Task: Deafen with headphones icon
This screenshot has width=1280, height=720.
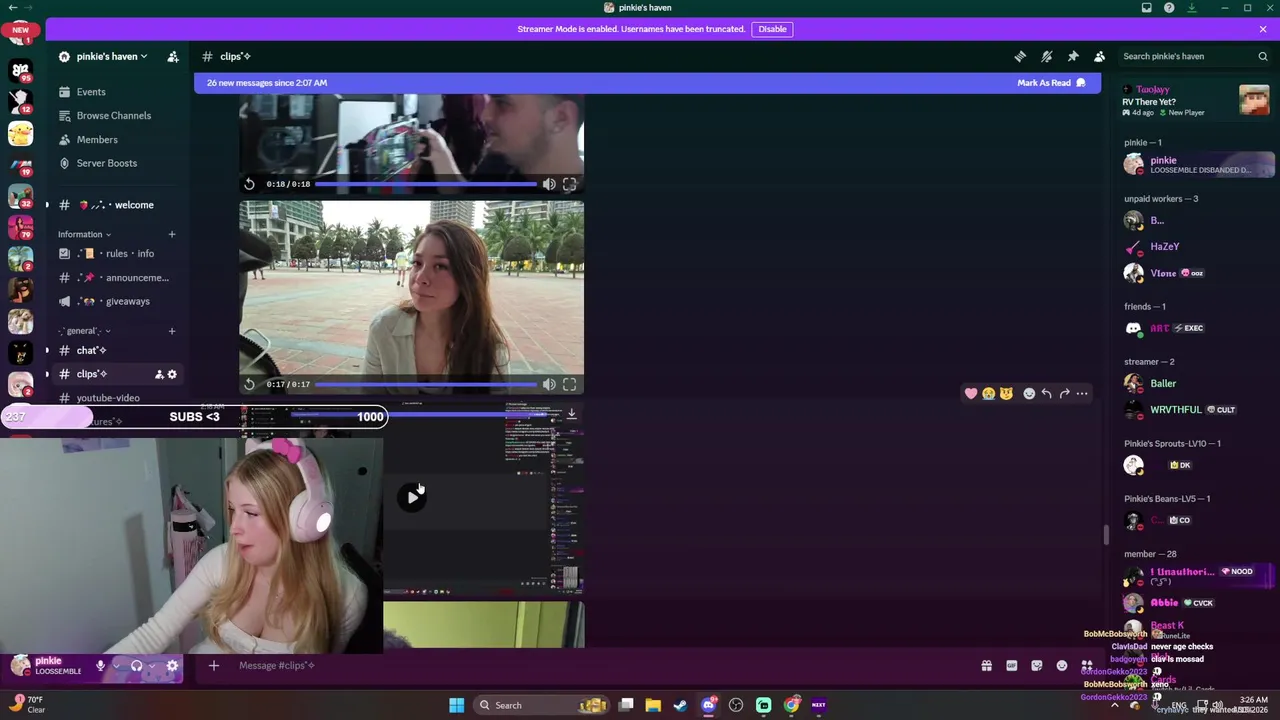Action: click(137, 666)
